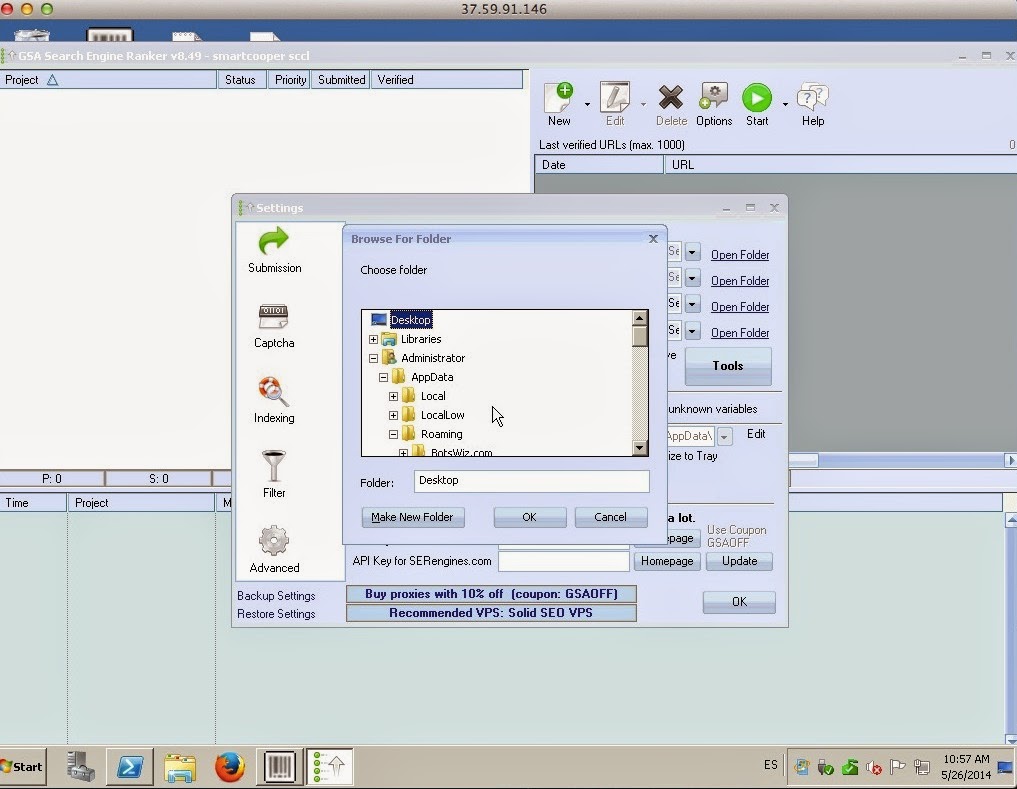Select the Submission section in Settings
This screenshot has height=789, width=1017.
274,250
